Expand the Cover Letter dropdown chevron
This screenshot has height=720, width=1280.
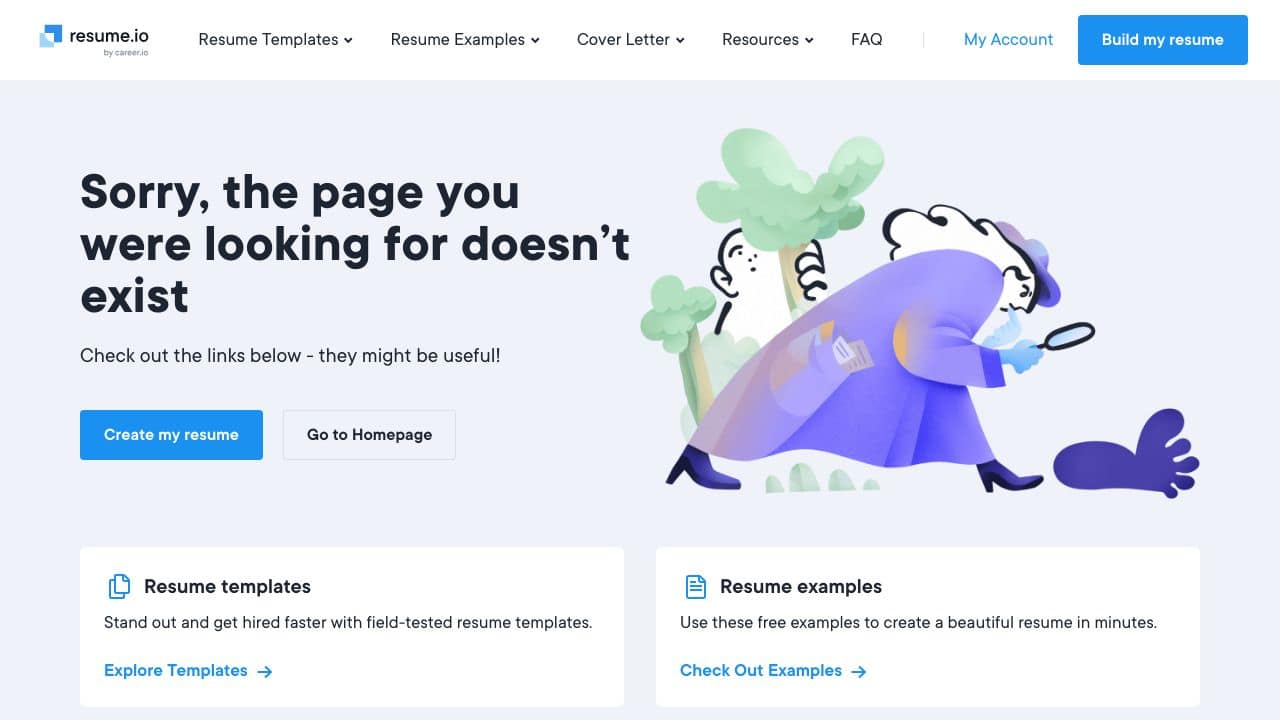coord(680,40)
